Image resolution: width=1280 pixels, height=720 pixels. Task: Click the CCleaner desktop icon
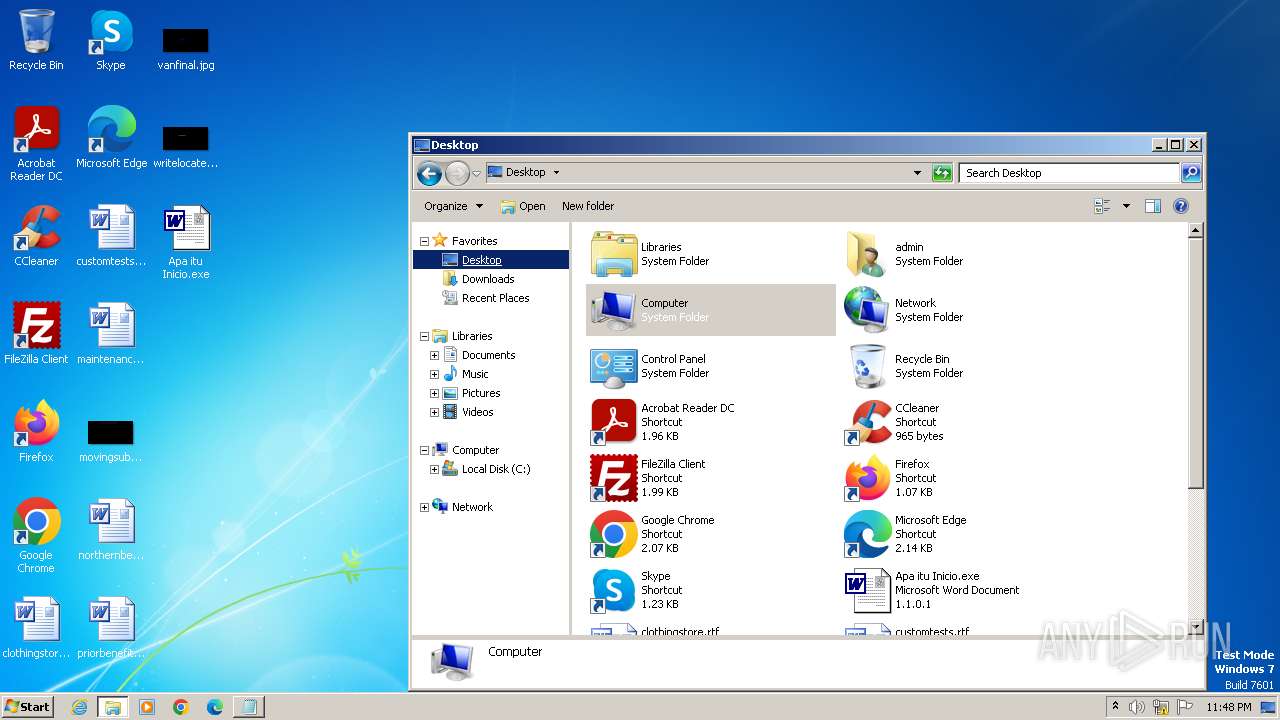(36, 236)
